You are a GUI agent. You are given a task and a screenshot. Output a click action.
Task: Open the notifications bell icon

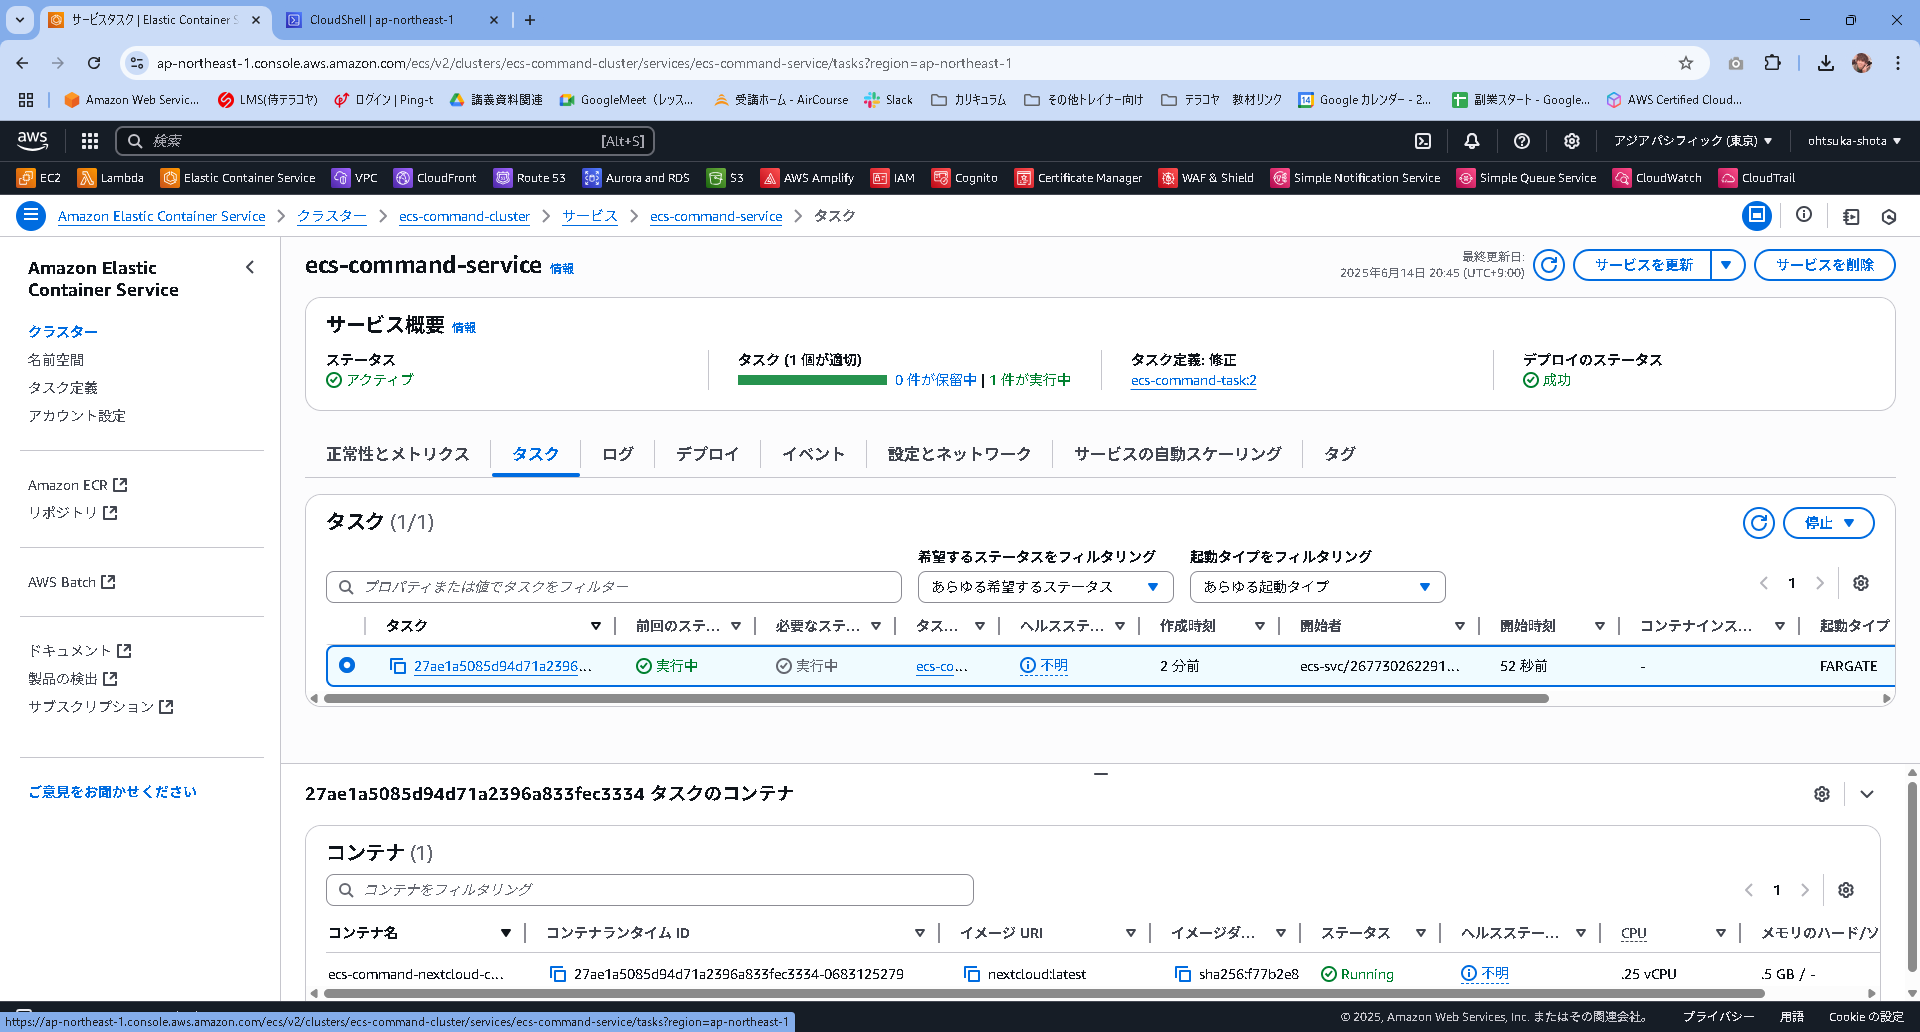(1471, 141)
